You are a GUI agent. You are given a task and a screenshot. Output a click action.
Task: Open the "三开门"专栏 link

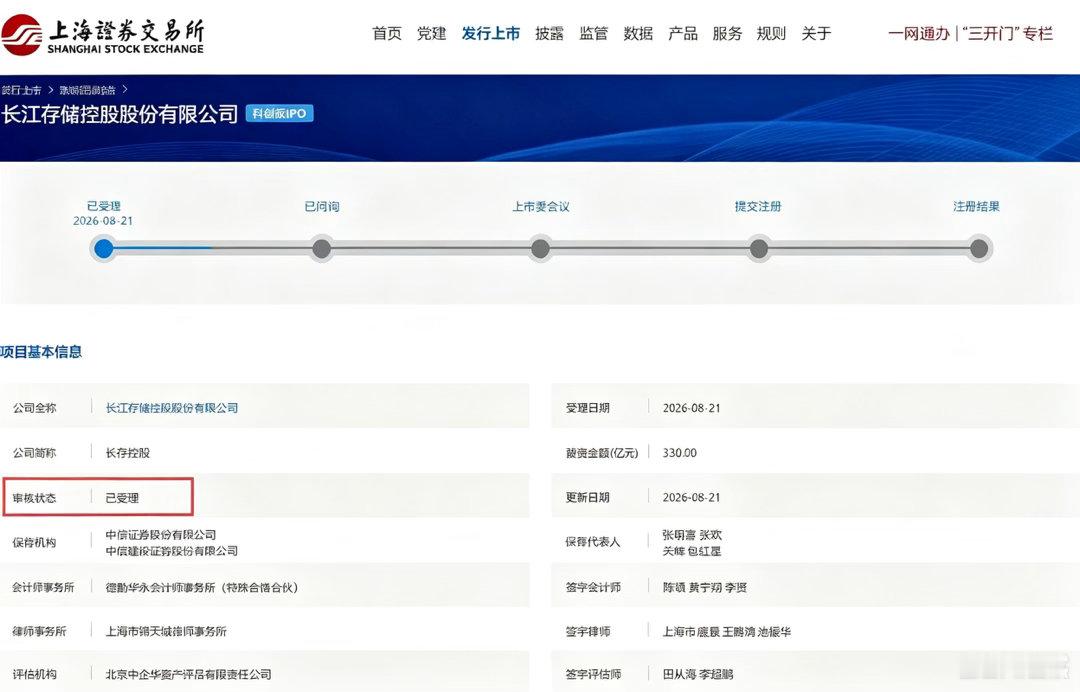pyautogui.click(x=1007, y=33)
